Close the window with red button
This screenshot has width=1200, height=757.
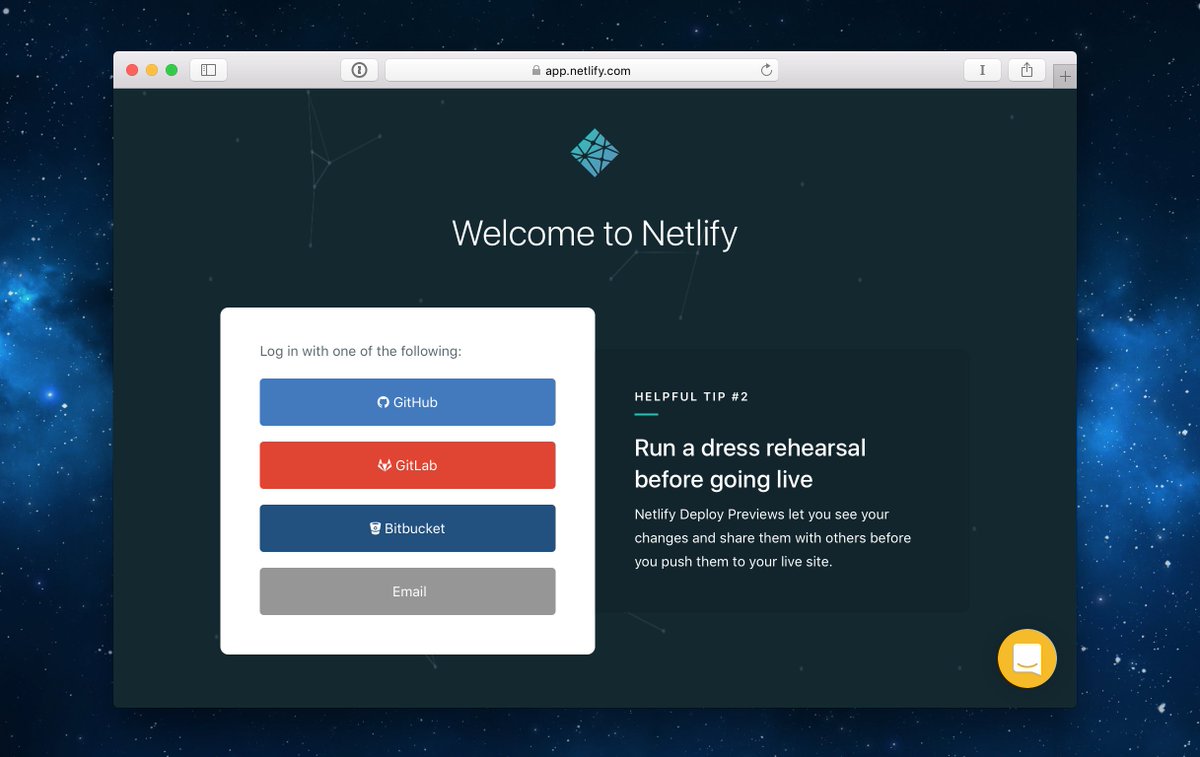pos(132,70)
